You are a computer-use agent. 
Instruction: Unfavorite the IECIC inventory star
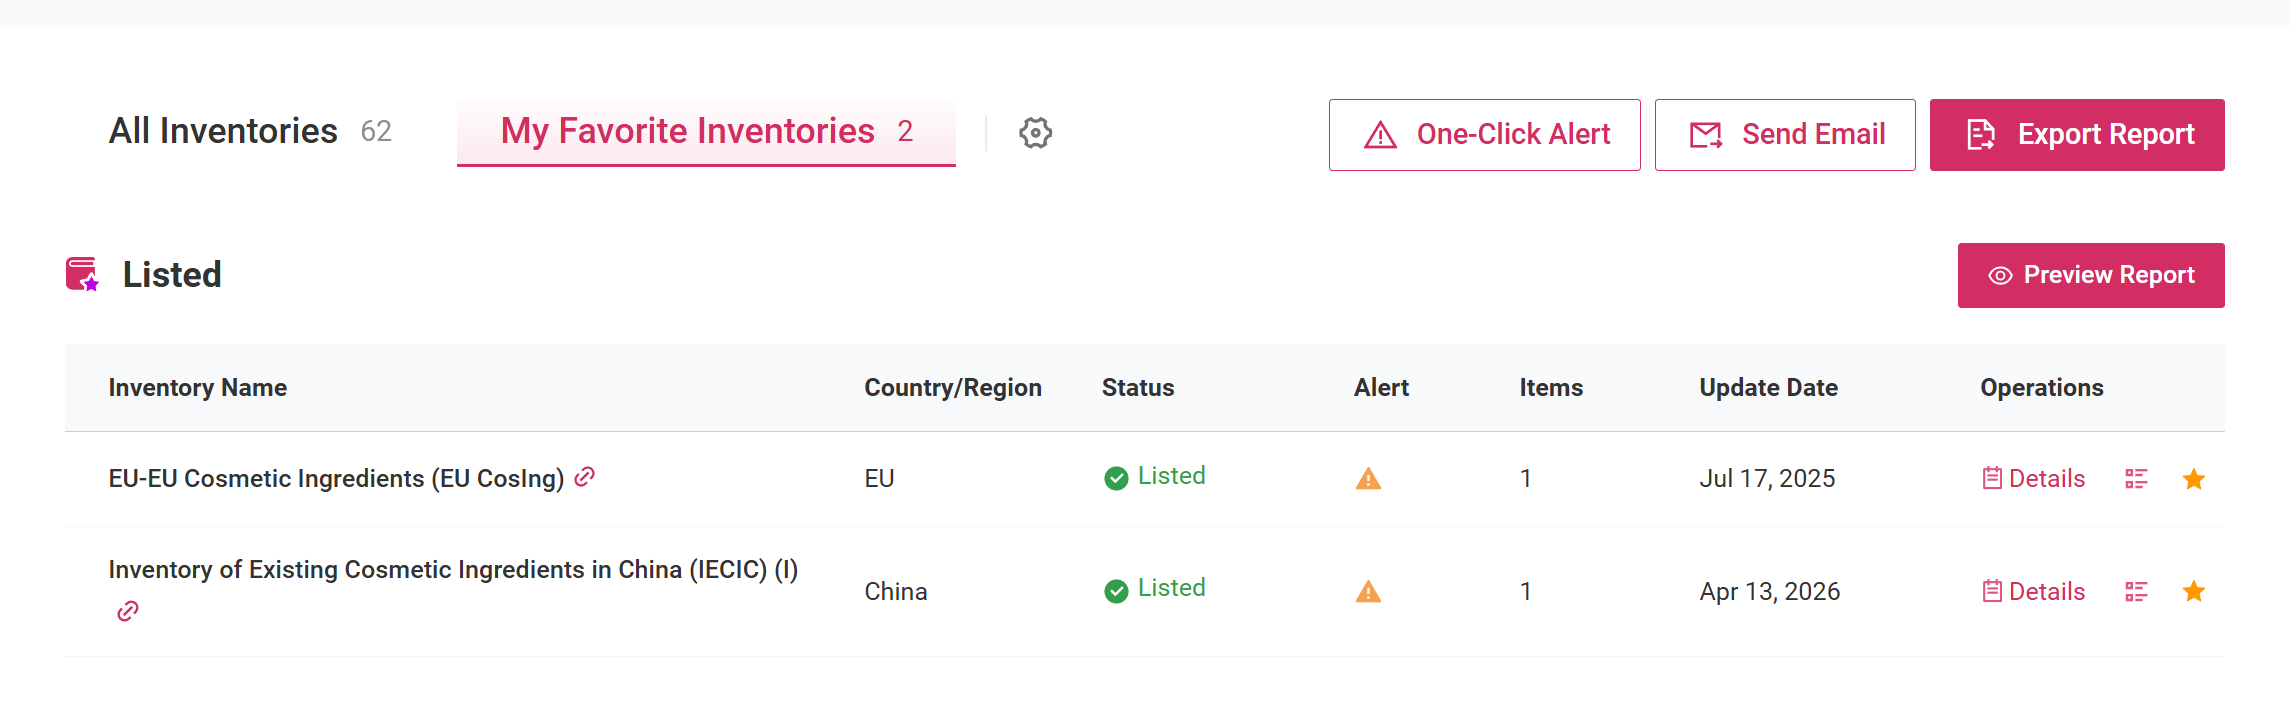tap(2194, 591)
